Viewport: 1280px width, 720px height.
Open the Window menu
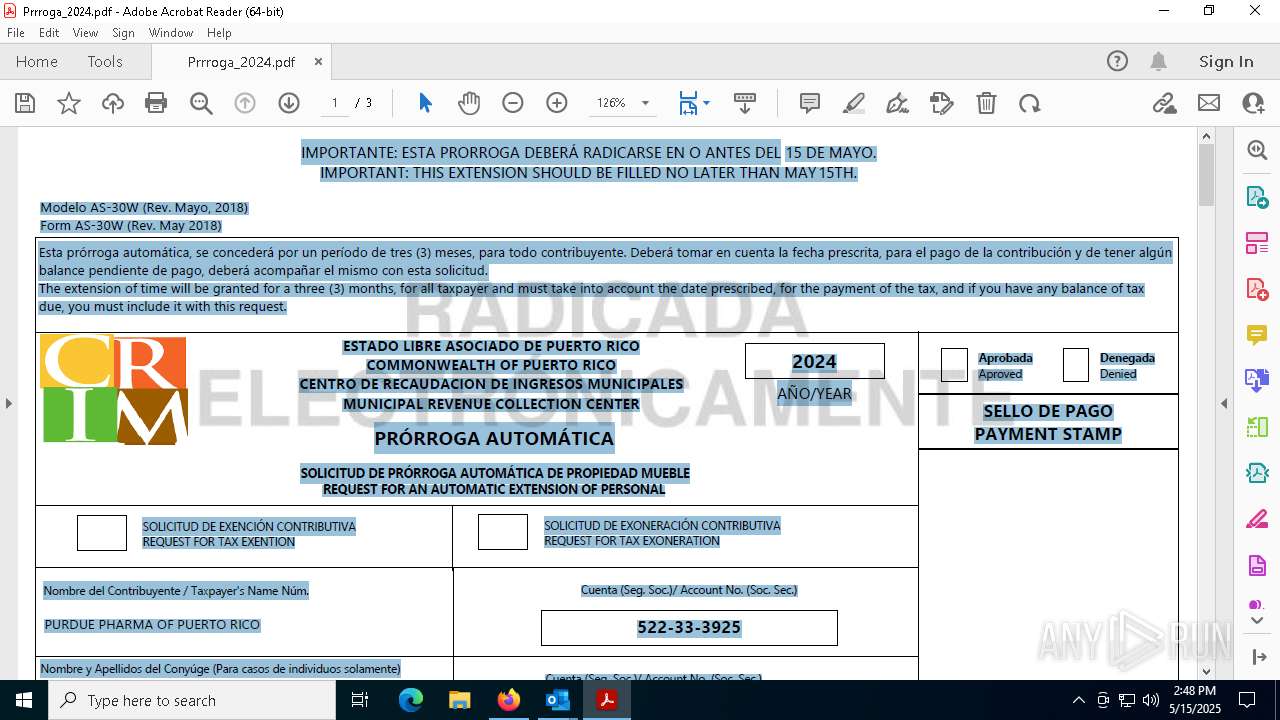[x=171, y=33]
